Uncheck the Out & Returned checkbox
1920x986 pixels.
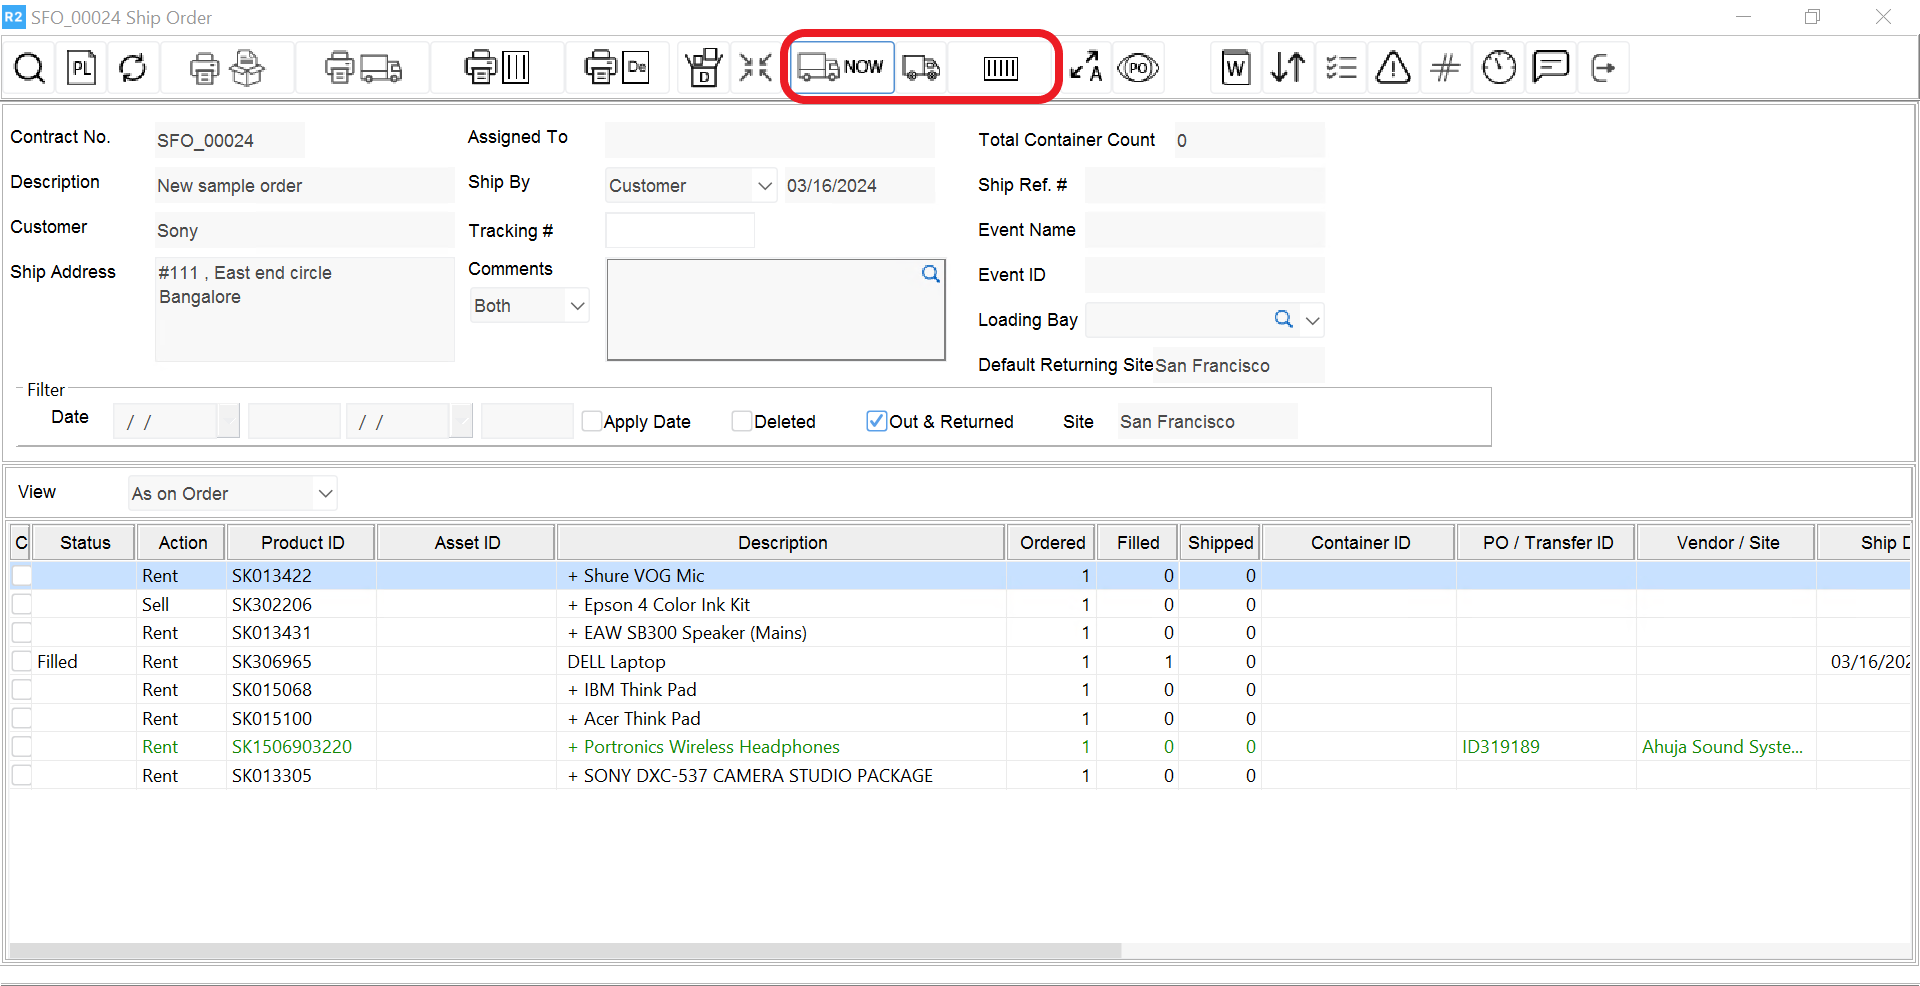click(876, 422)
